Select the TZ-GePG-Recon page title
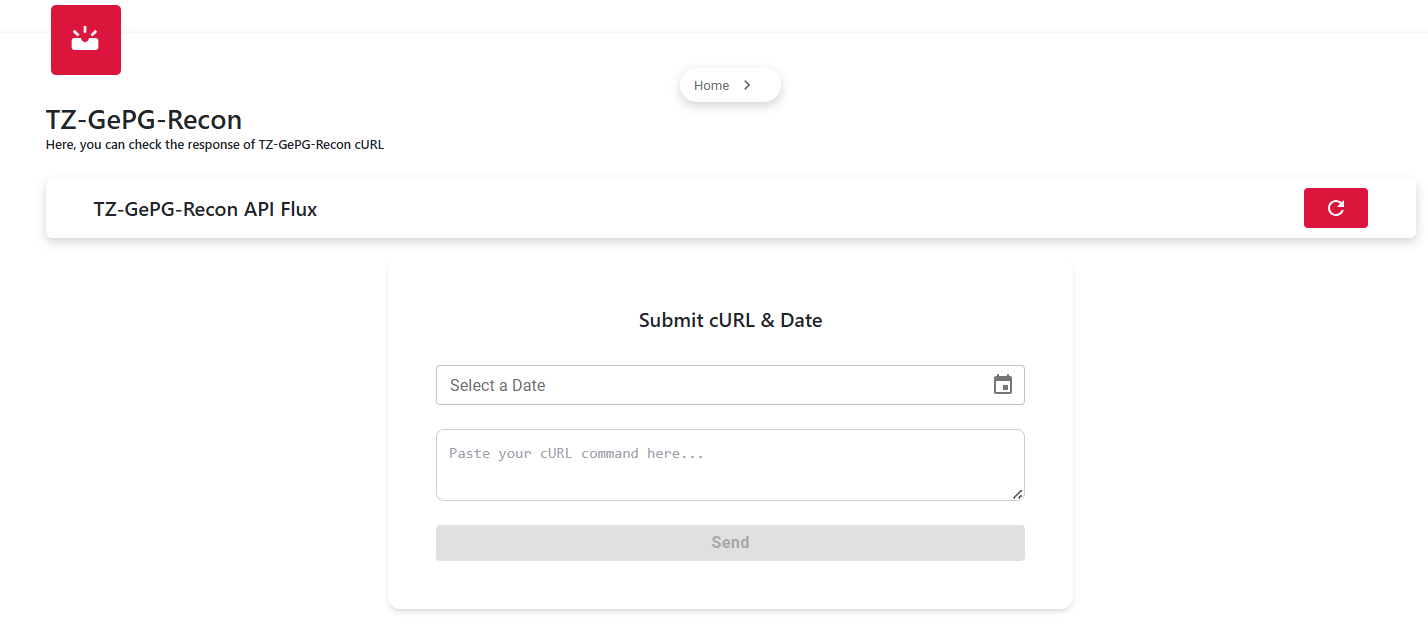The width and height of the screenshot is (1428, 629). [144, 120]
